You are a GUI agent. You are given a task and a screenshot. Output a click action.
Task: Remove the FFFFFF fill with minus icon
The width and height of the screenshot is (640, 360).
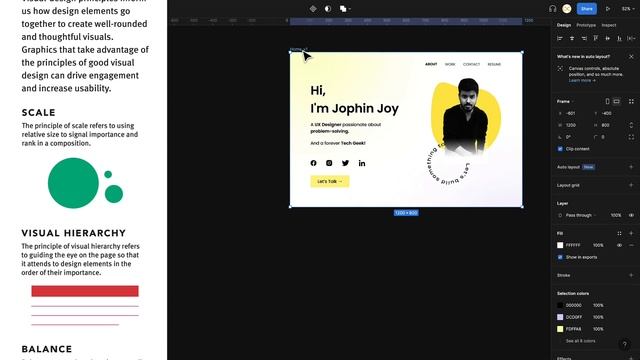point(631,245)
